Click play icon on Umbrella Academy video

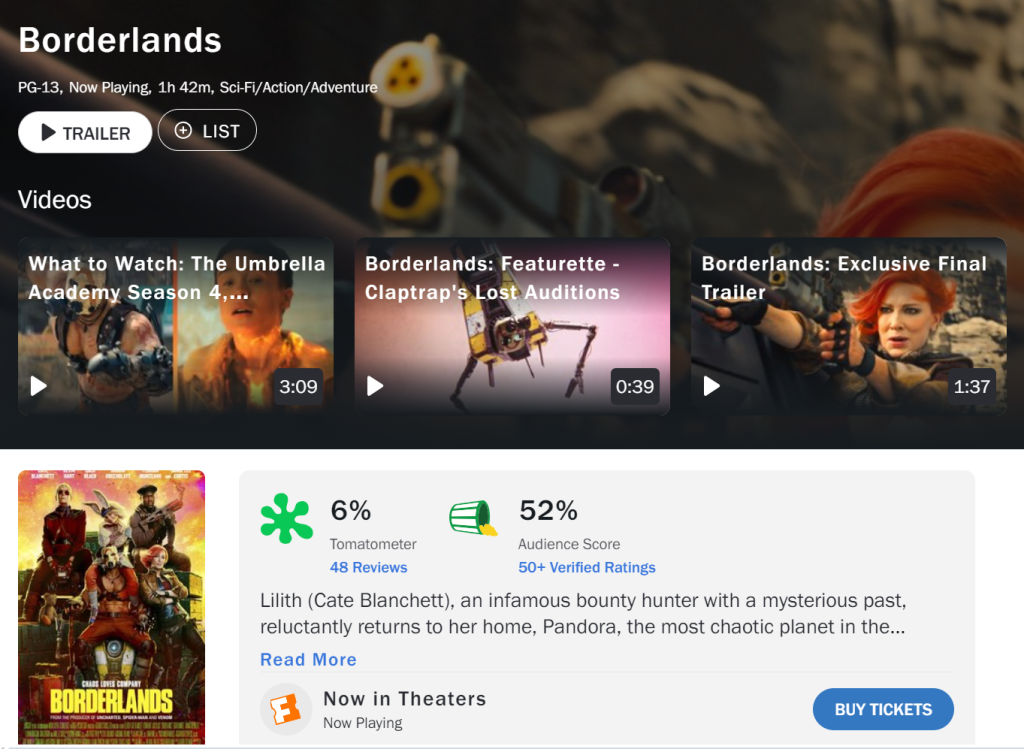[x=39, y=387]
